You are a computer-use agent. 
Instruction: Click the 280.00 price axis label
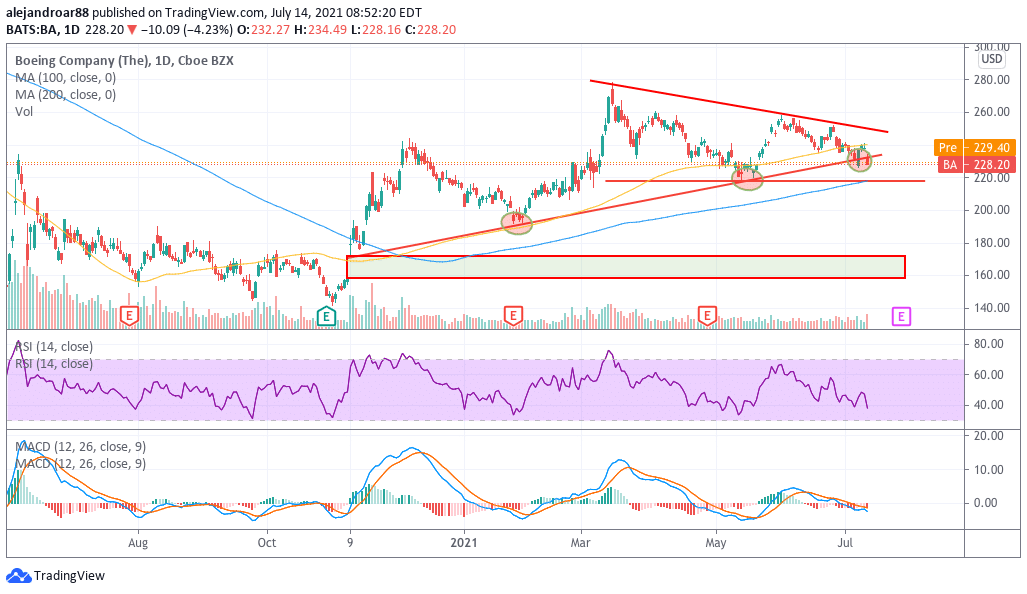click(991, 80)
